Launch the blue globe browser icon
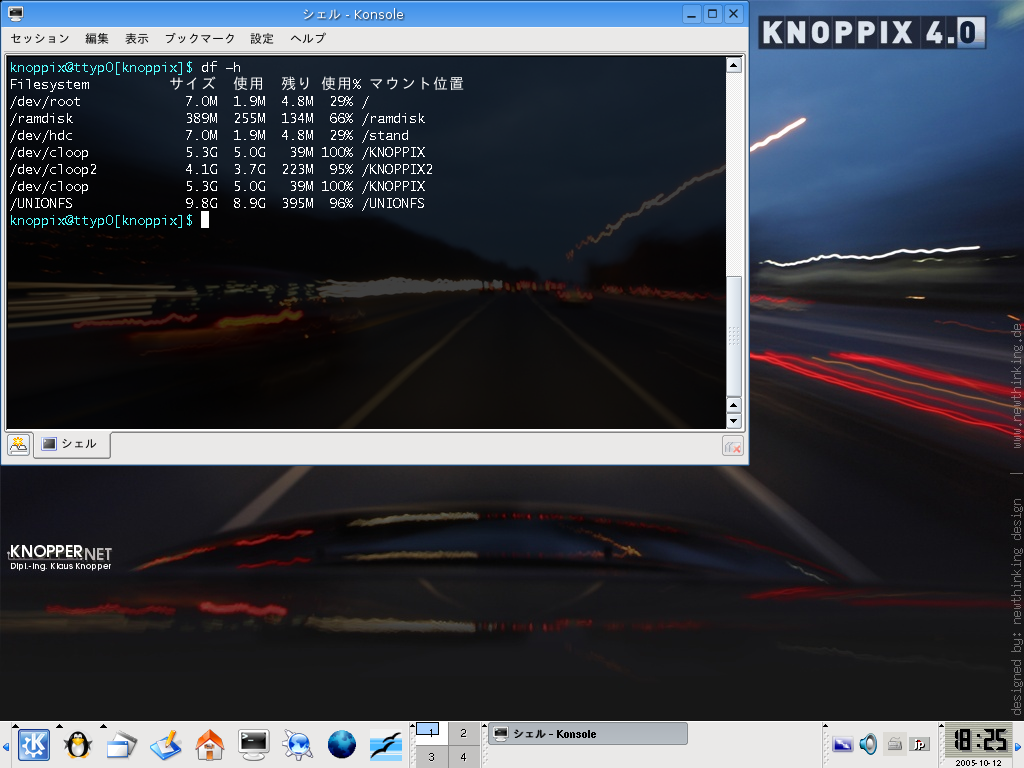Screen dimensions: 1024x768 point(342,745)
